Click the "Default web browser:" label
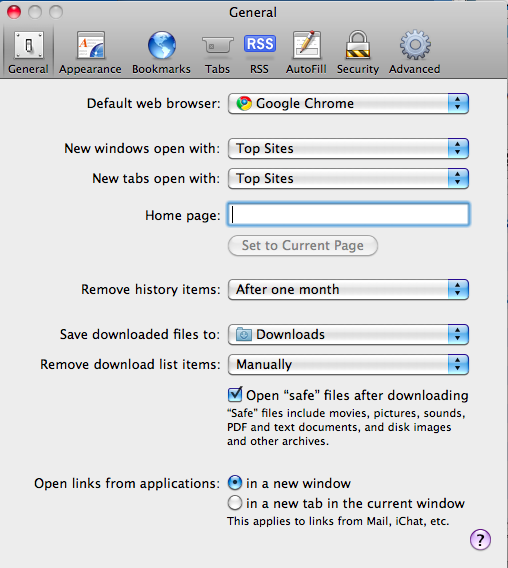The image size is (508, 568). (154, 104)
